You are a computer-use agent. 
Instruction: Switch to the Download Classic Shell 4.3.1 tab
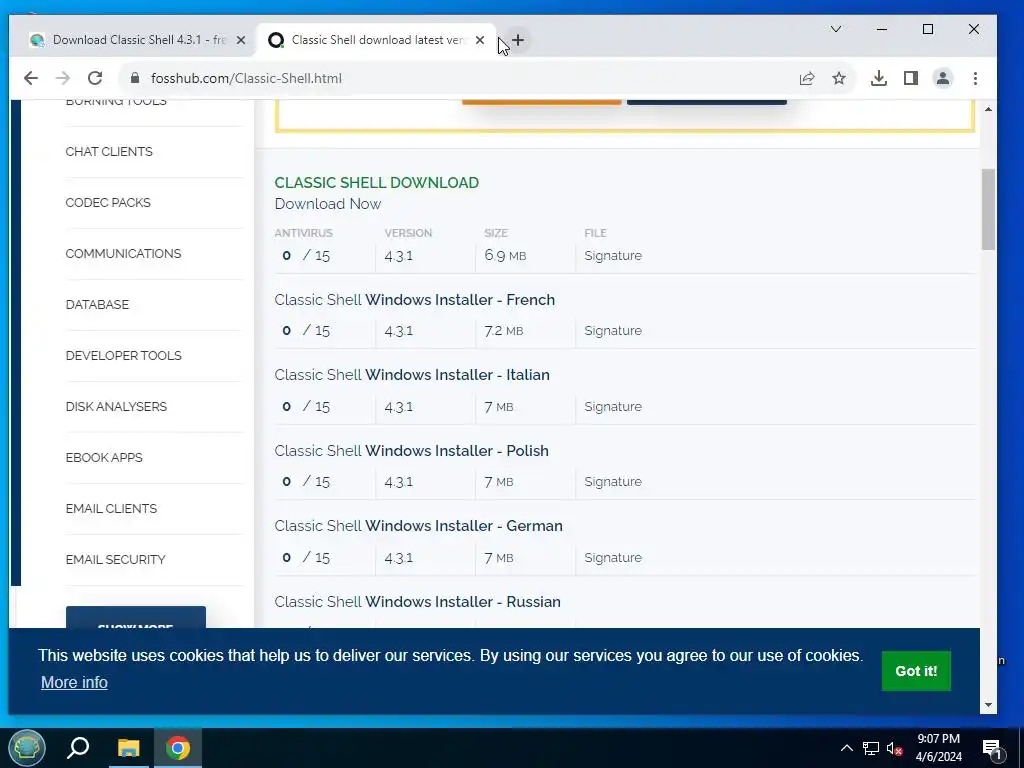click(x=138, y=40)
